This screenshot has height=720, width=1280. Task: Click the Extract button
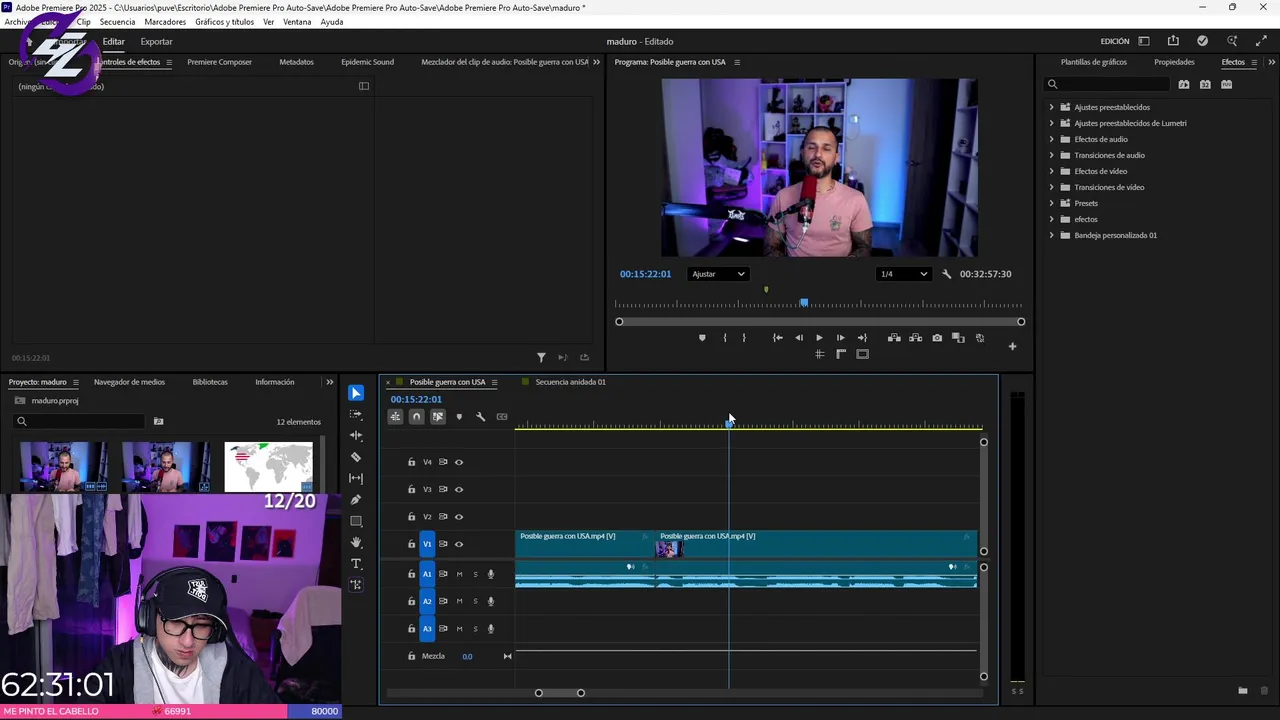(x=915, y=338)
